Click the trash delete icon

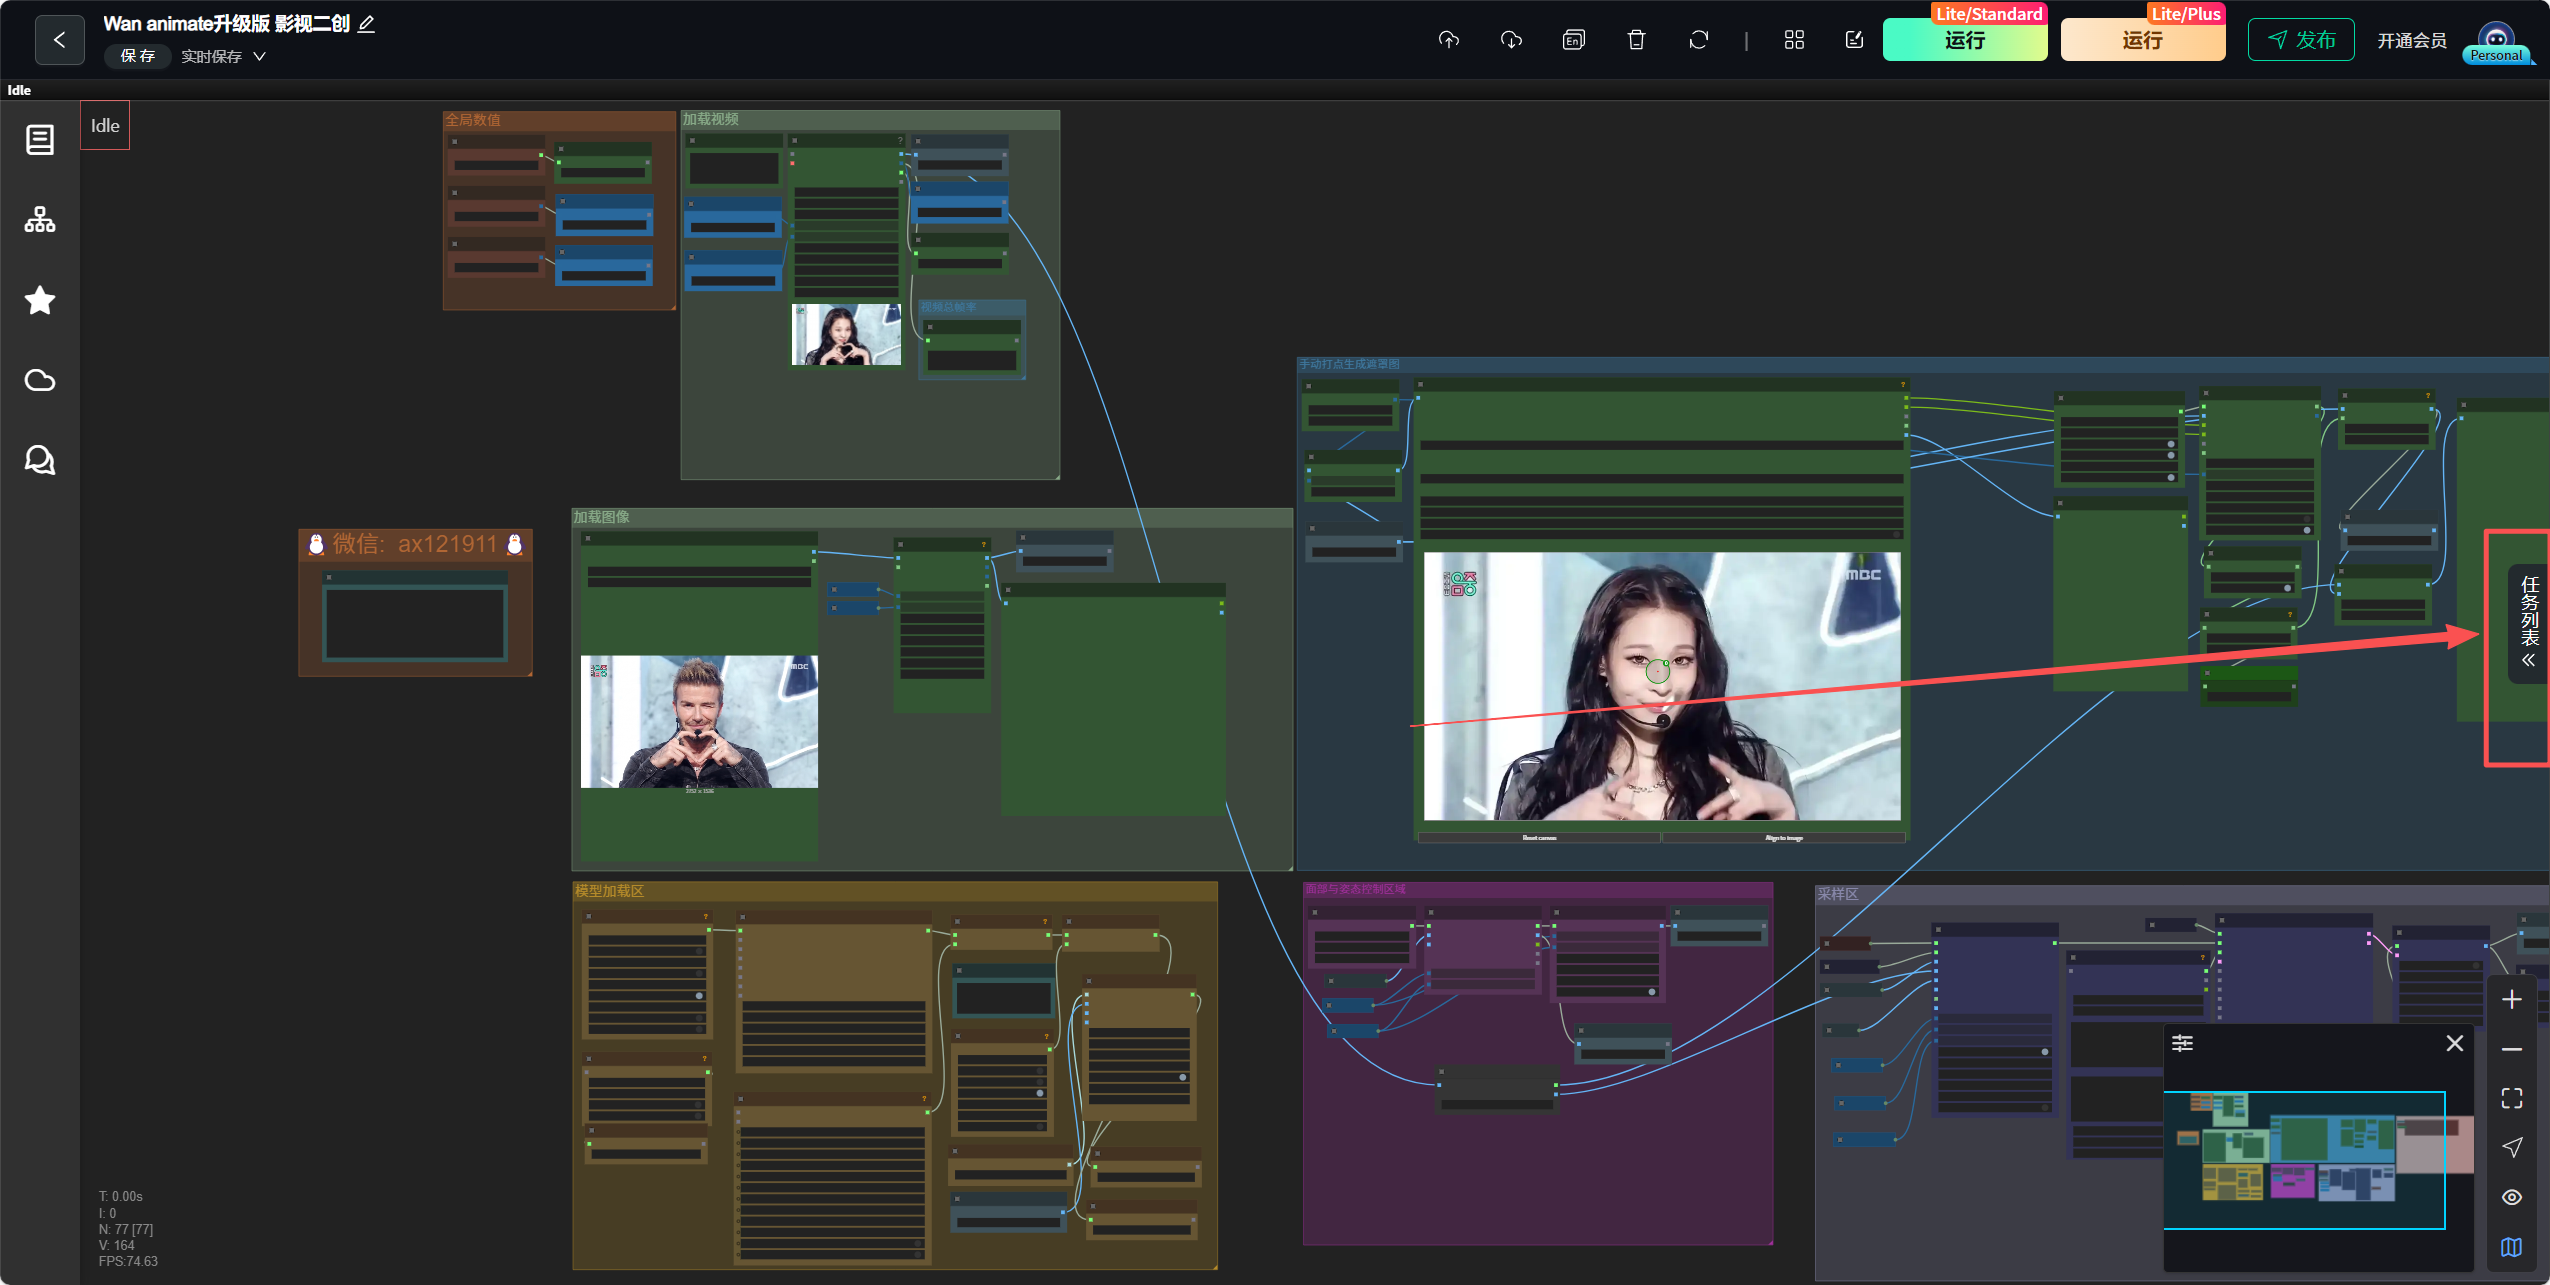(1636, 40)
